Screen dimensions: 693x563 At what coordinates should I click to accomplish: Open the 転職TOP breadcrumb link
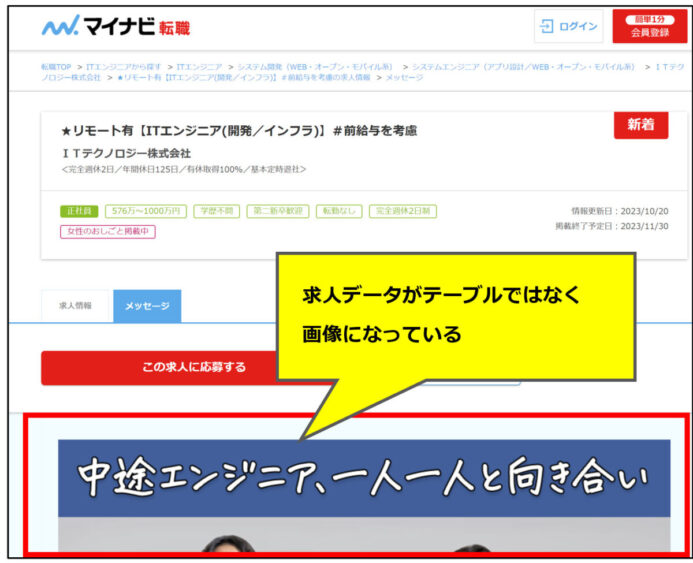point(56,67)
